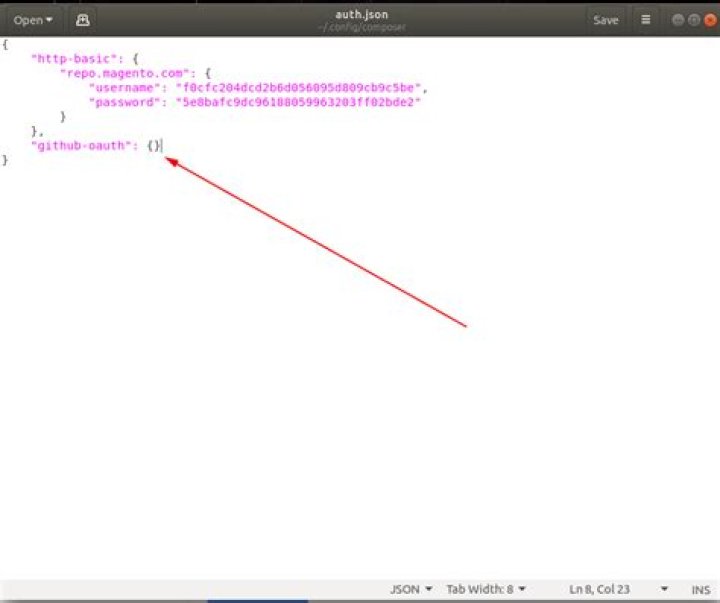Place cursor in empty github-oauth braces

click(x=153, y=146)
